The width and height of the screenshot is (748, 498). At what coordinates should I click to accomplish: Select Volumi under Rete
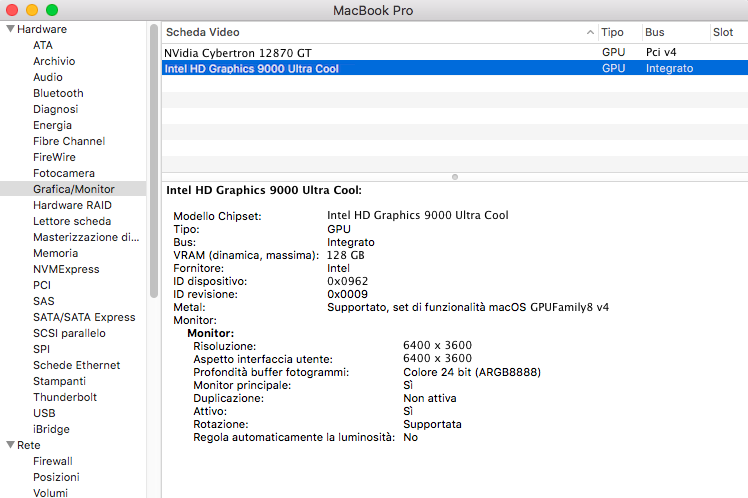tap(50, 493)
